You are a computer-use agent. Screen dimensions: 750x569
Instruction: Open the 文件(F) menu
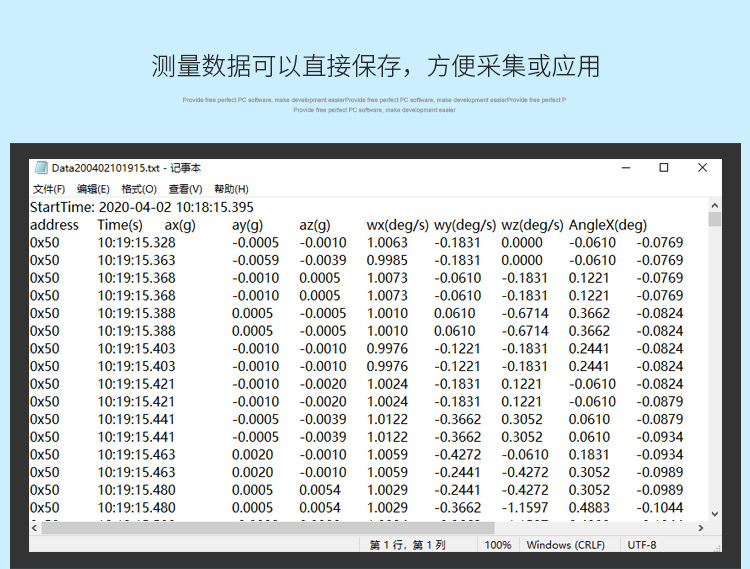coord(49,189)
